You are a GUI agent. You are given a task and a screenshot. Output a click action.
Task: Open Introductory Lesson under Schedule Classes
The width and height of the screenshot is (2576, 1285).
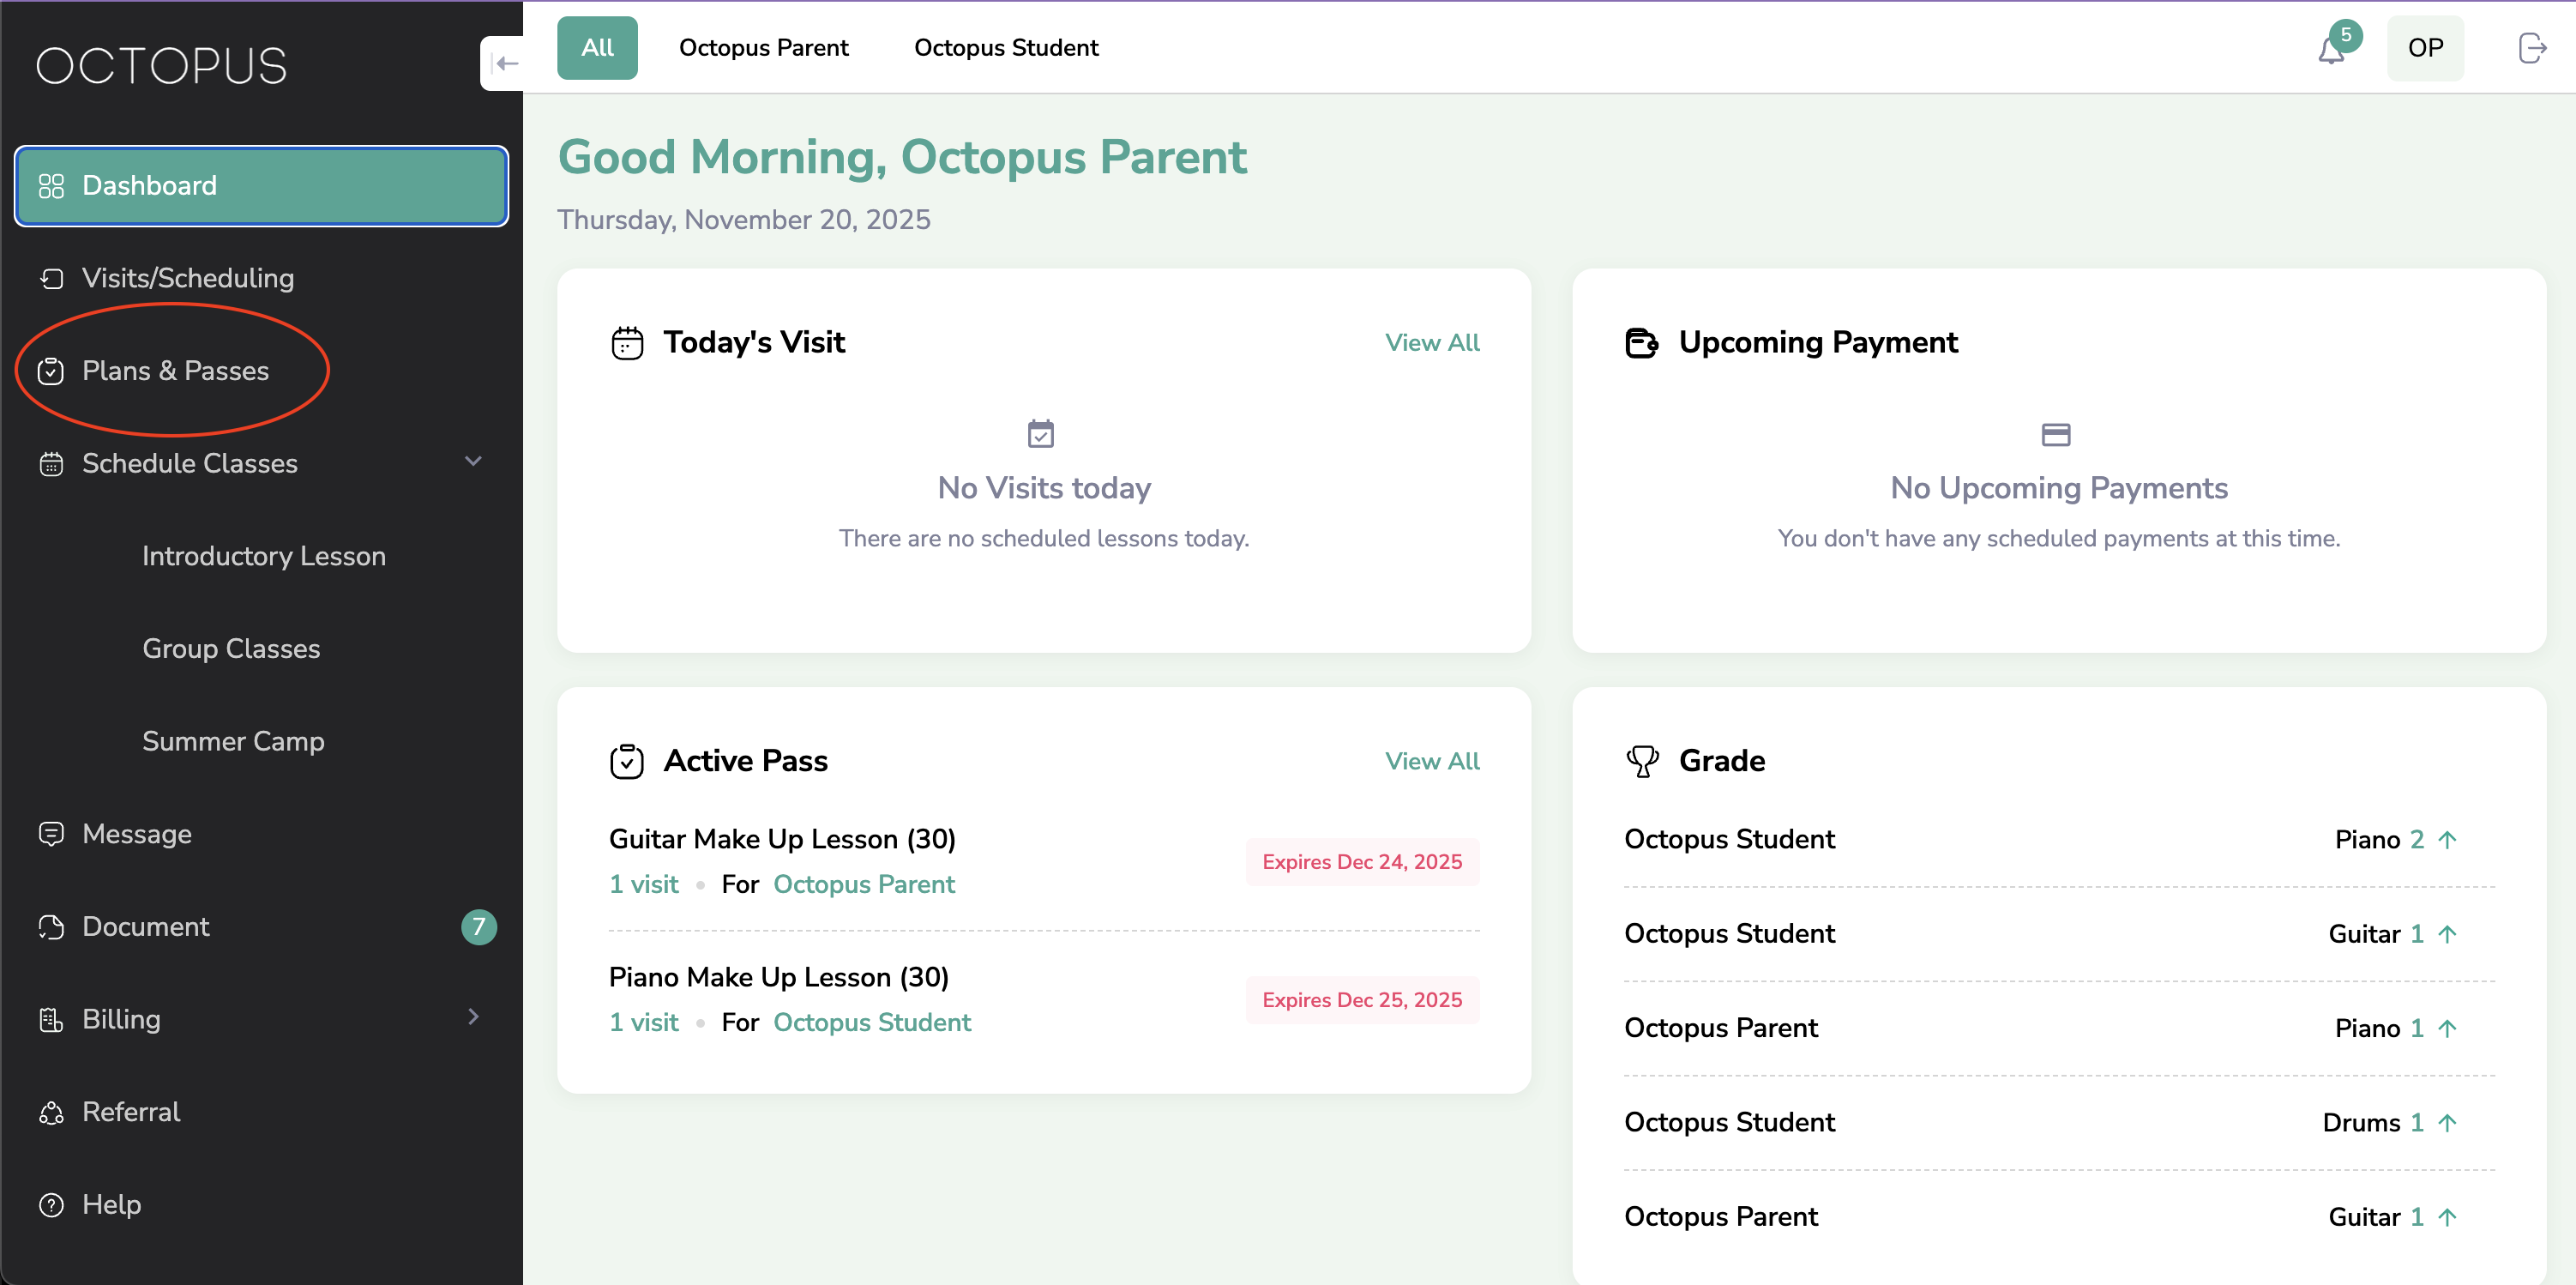point(263,555)
